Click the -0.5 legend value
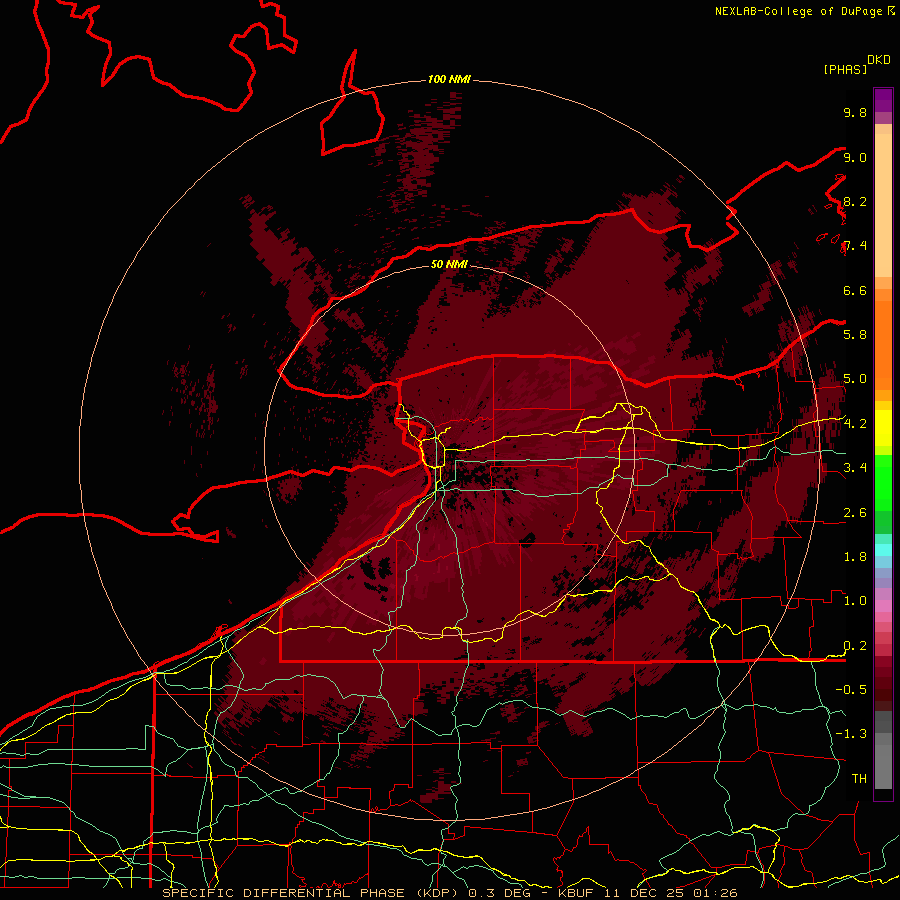Image resolution: width=900 pixels, height=900 pixels. pyautogui.click(x=851, y=690)
